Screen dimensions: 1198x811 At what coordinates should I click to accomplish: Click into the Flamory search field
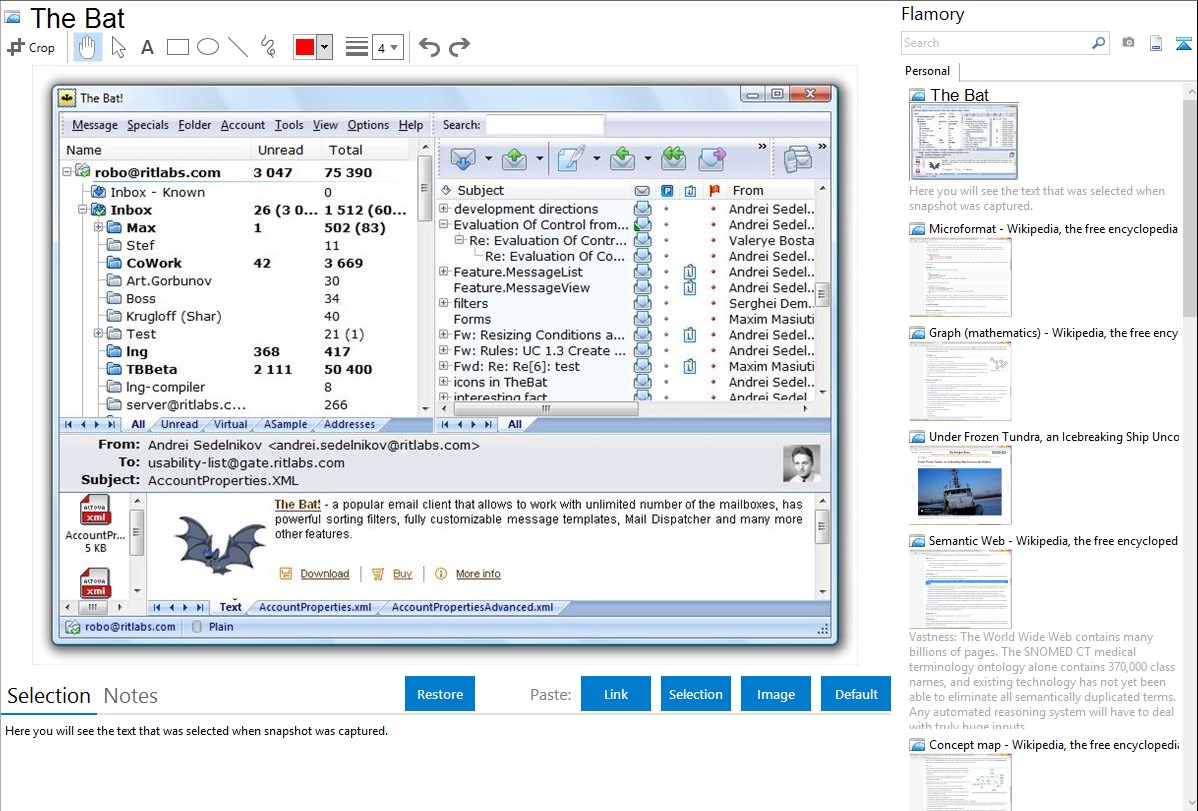pos(995,43)
